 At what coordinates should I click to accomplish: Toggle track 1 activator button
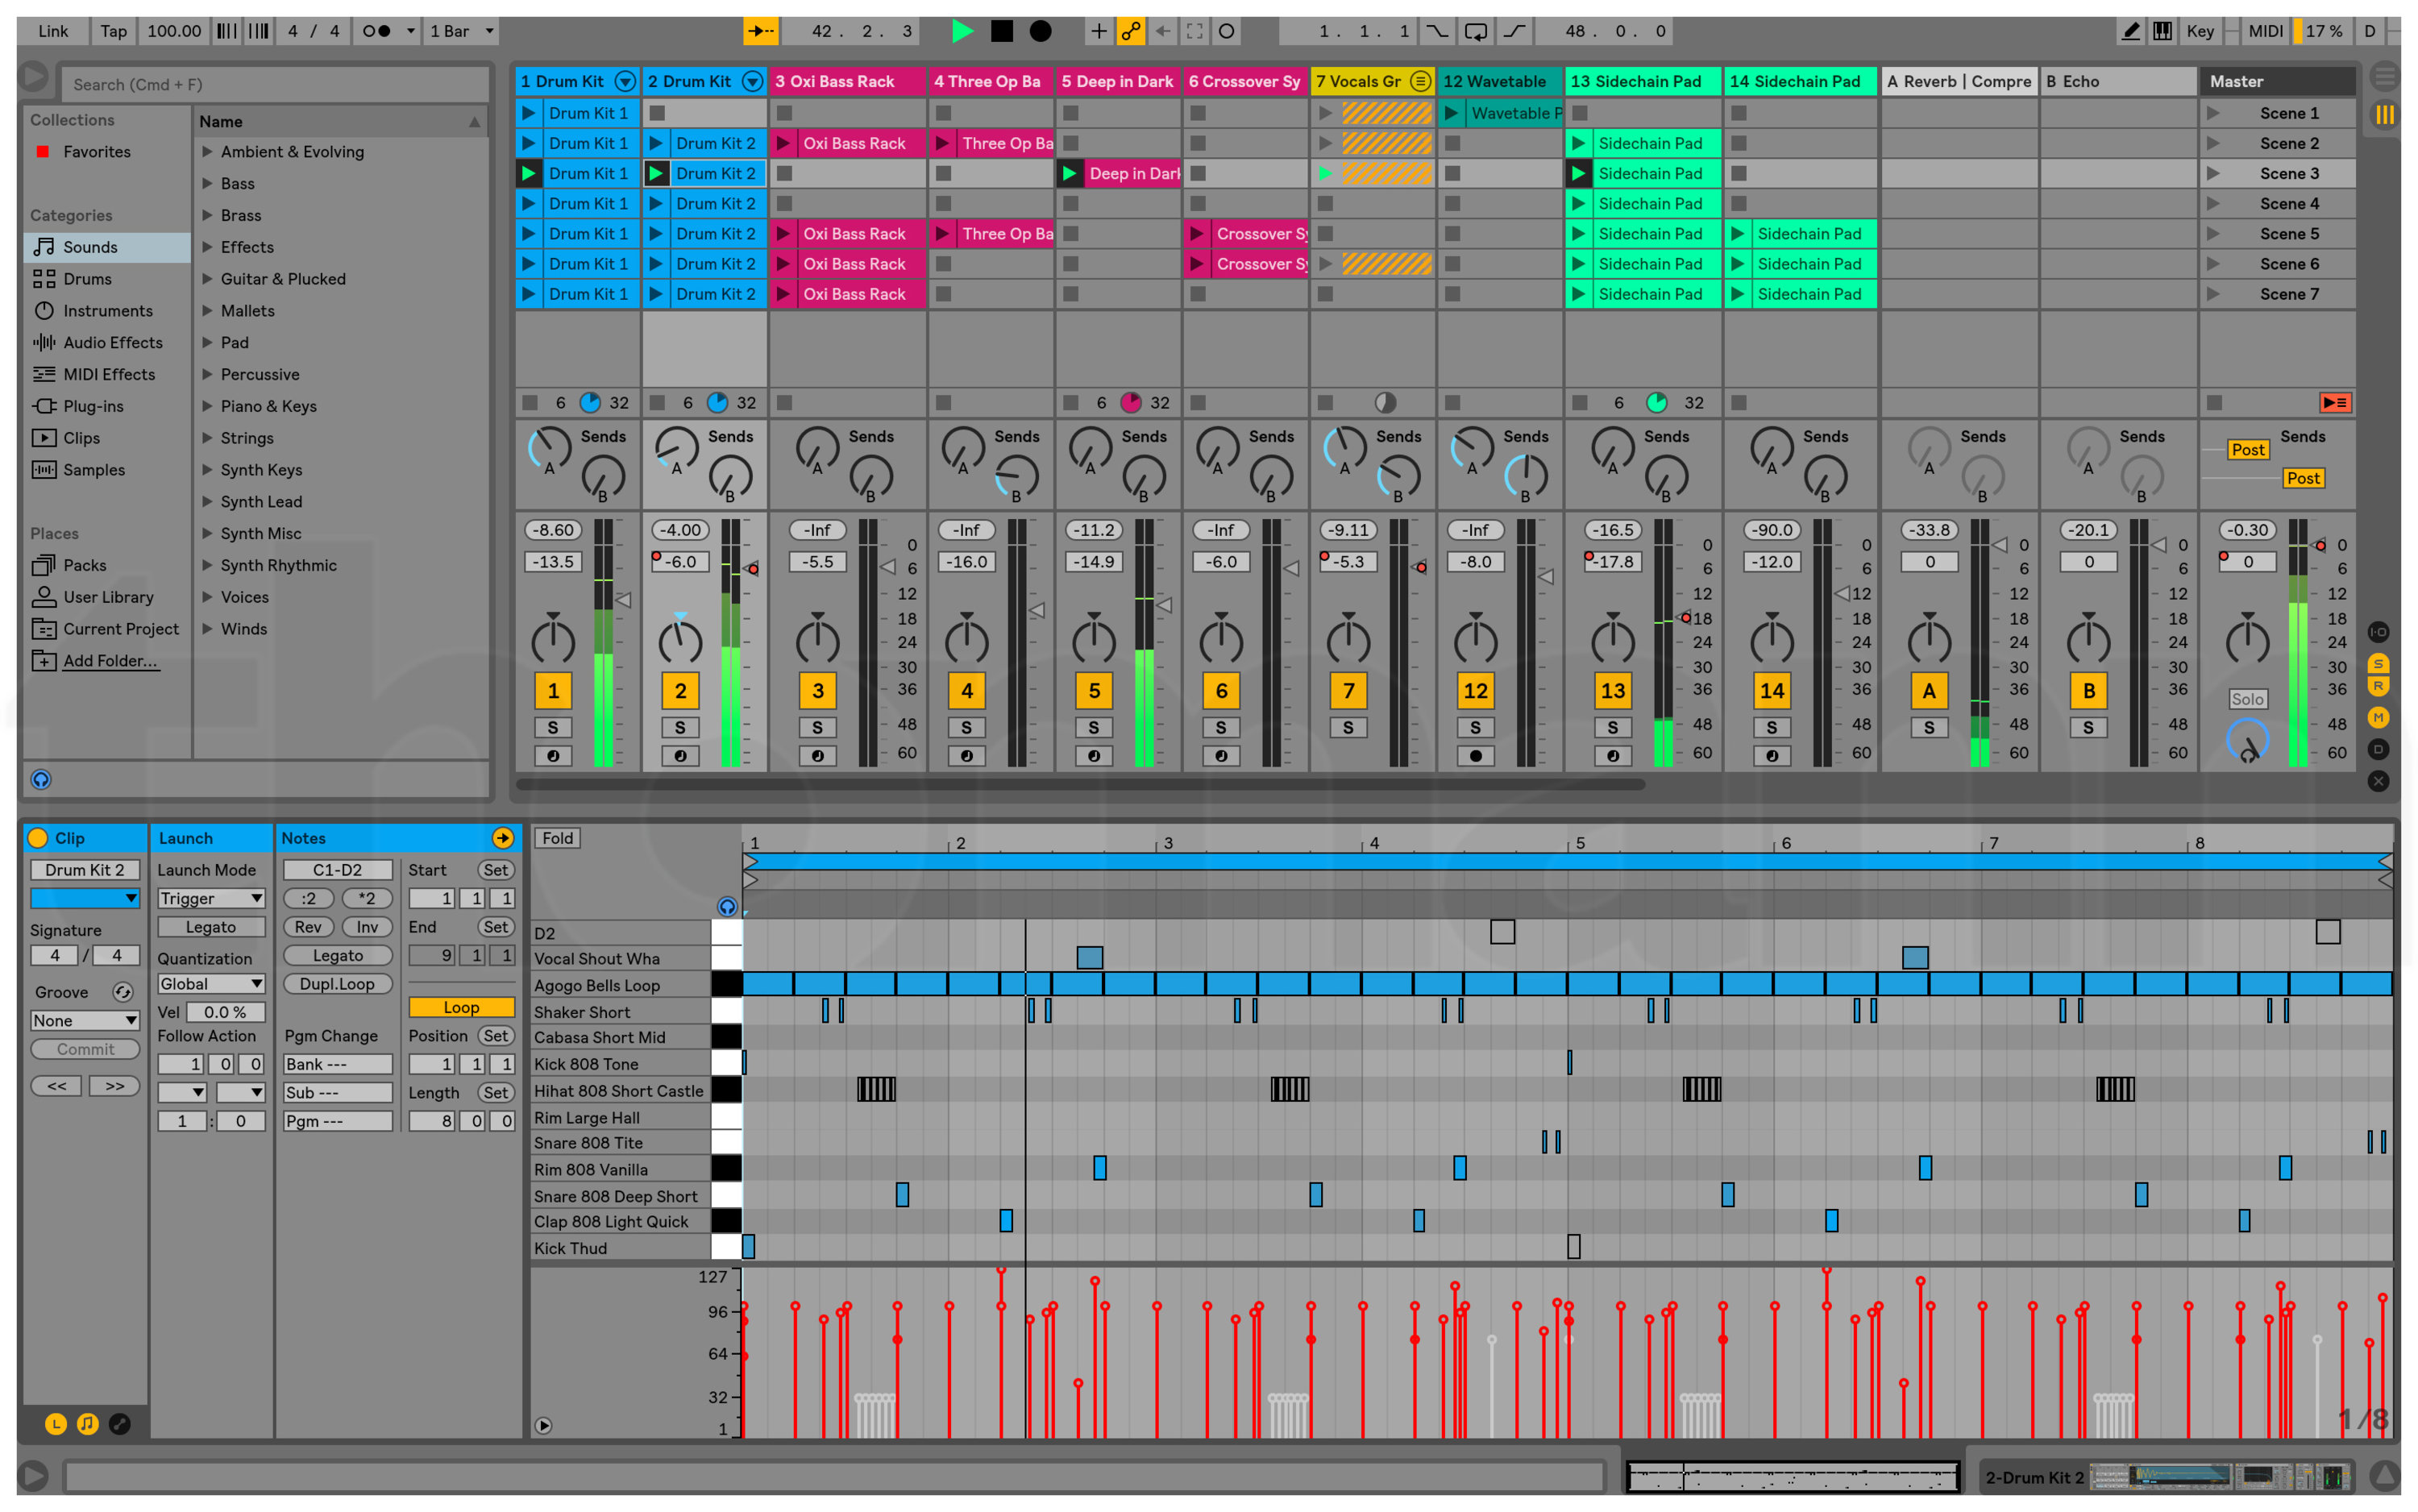pos(553,690)
